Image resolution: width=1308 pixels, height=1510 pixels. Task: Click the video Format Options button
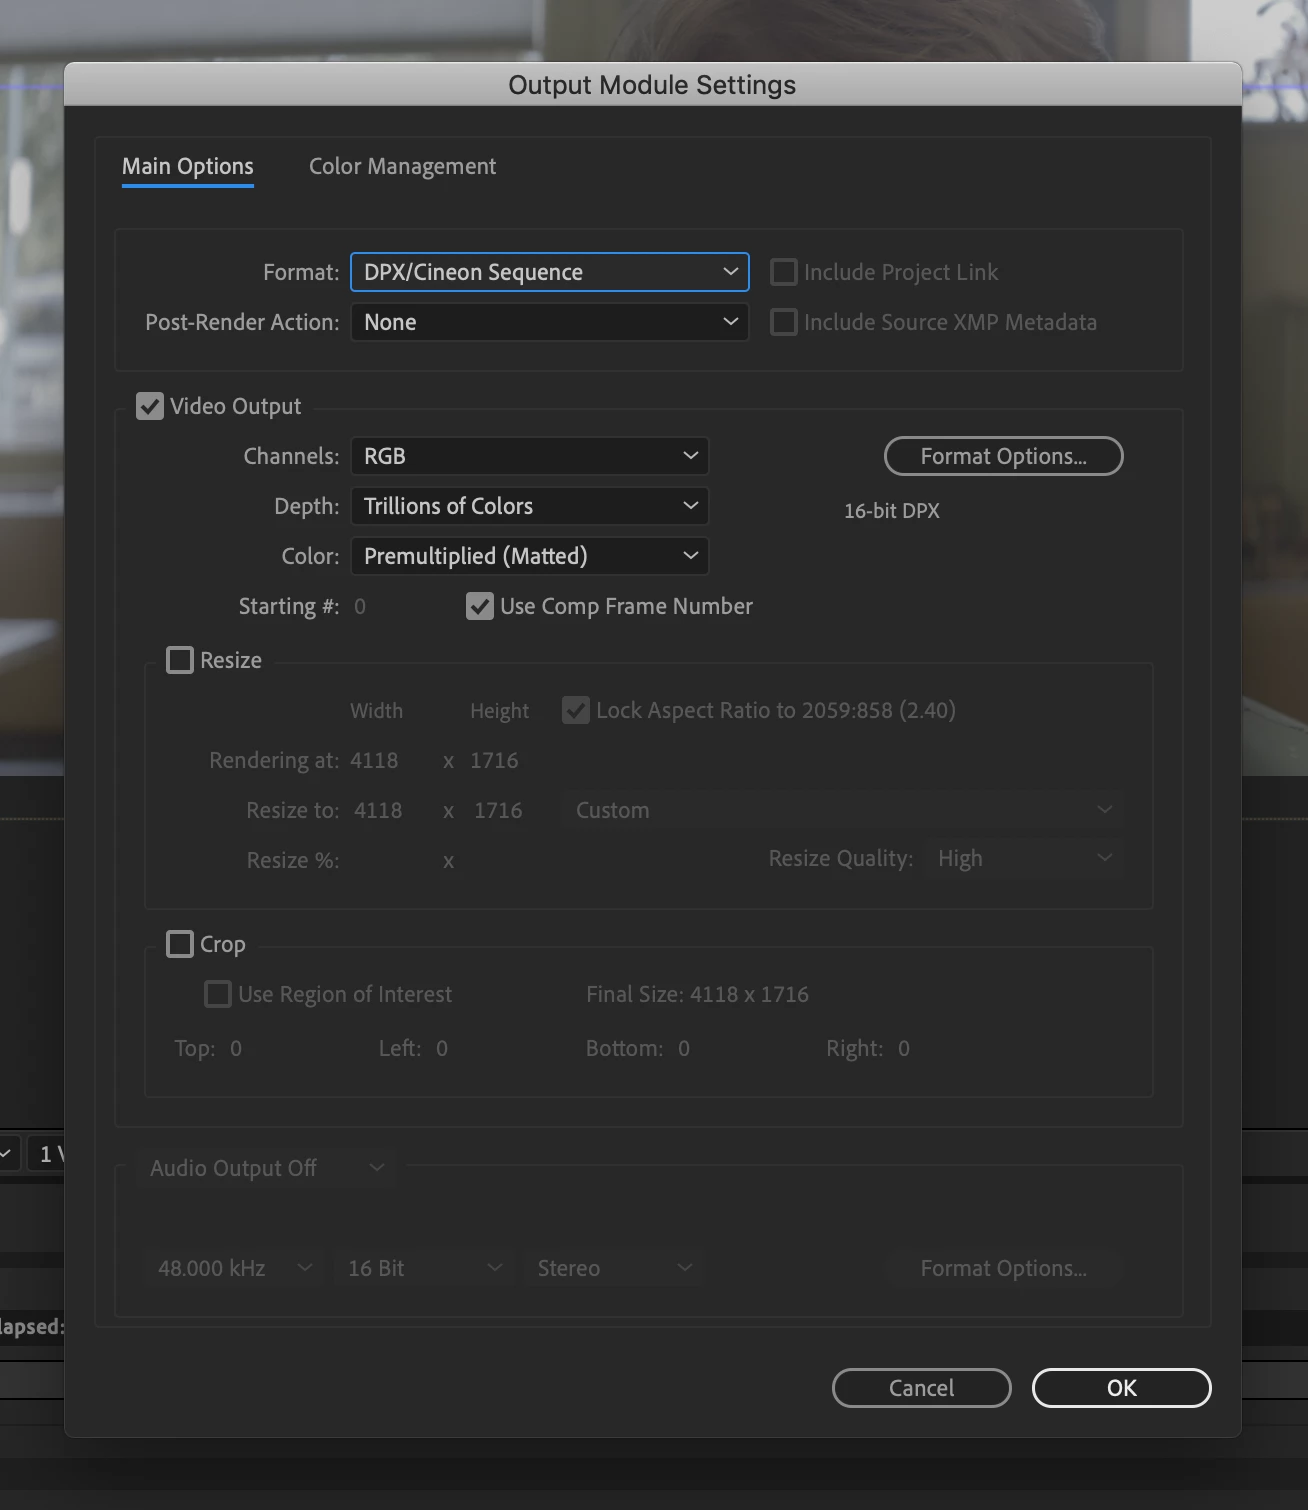coord(1003,456)
